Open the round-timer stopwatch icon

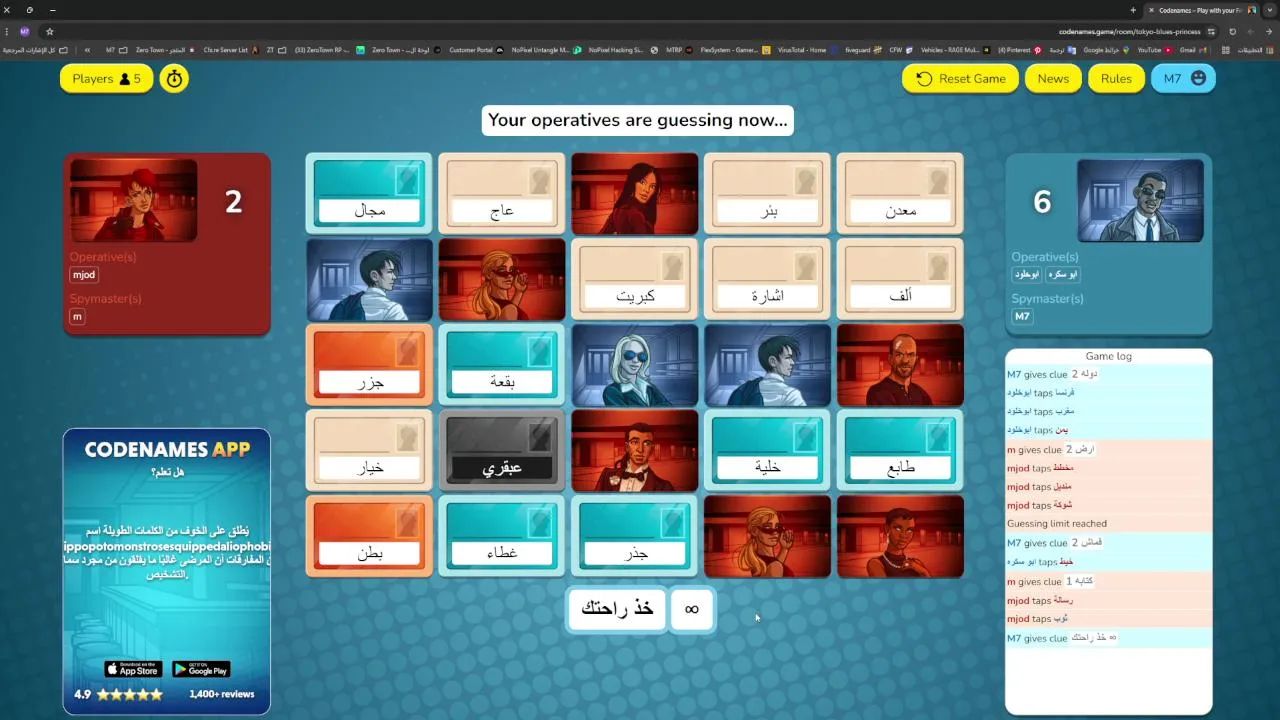(x=174, y=79)
